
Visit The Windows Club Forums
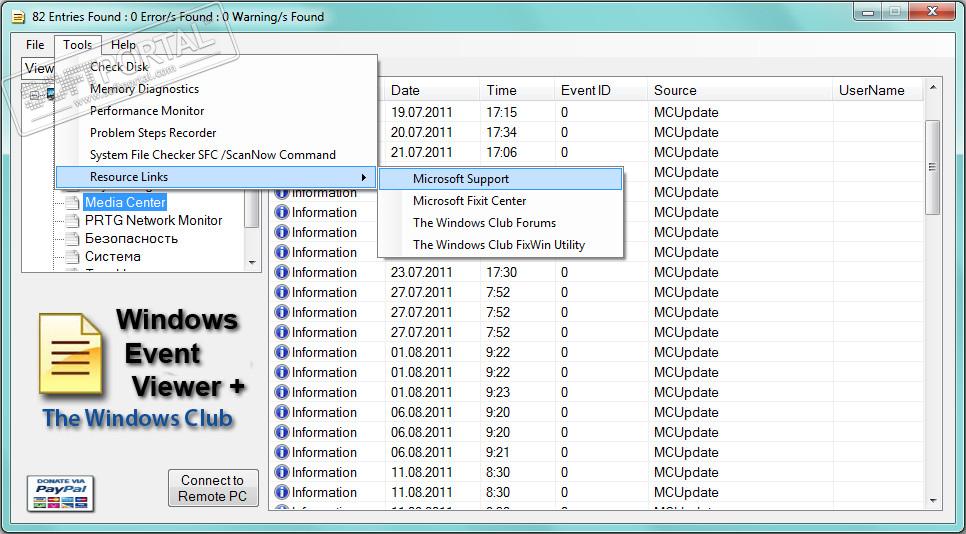[500, 223]
